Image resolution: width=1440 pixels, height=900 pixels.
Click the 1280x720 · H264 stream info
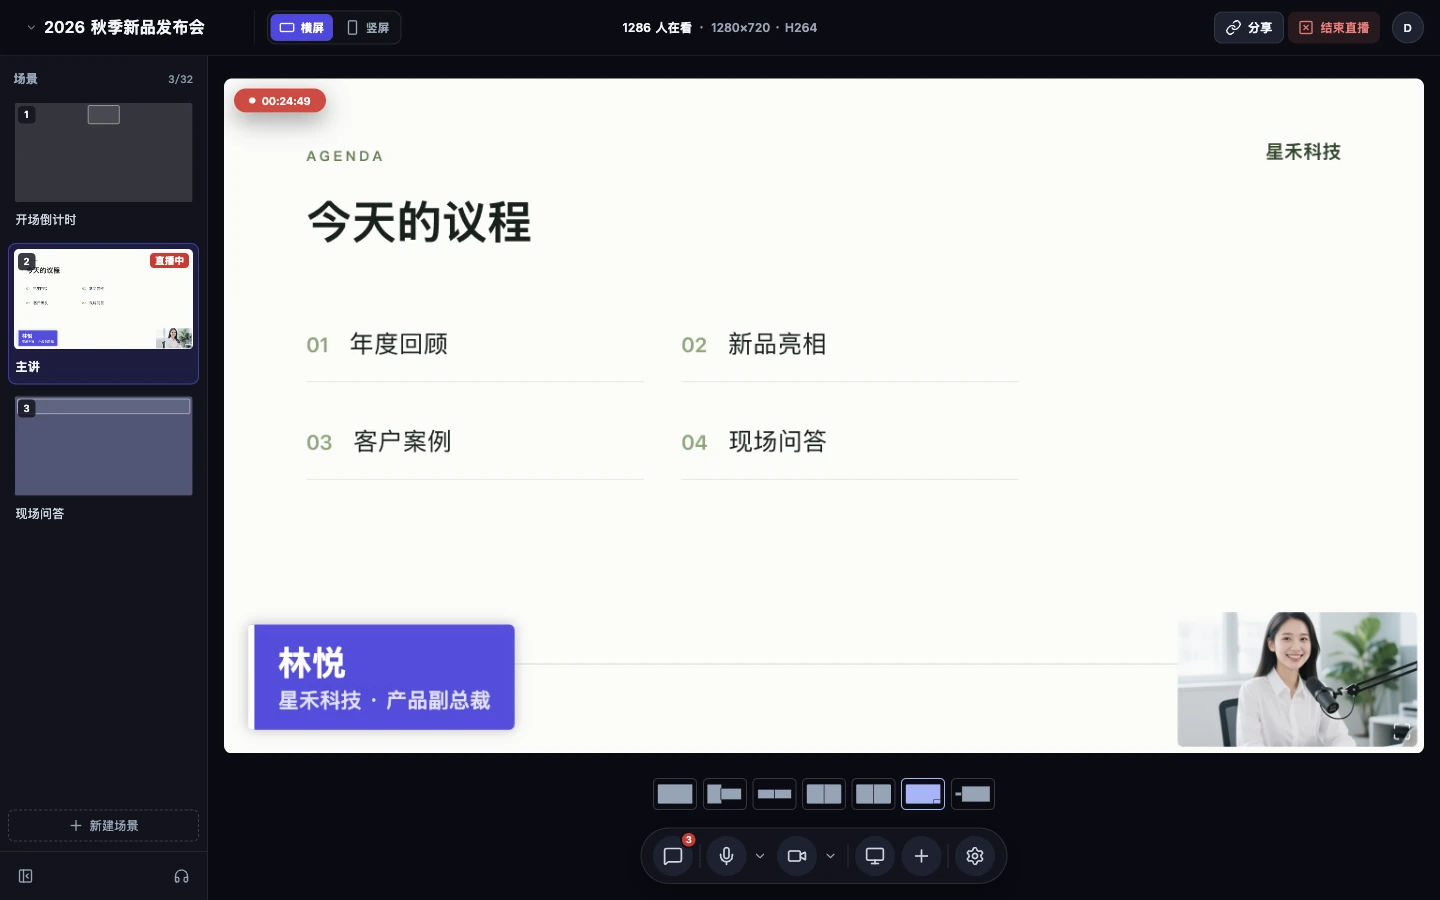pos(764,28)
